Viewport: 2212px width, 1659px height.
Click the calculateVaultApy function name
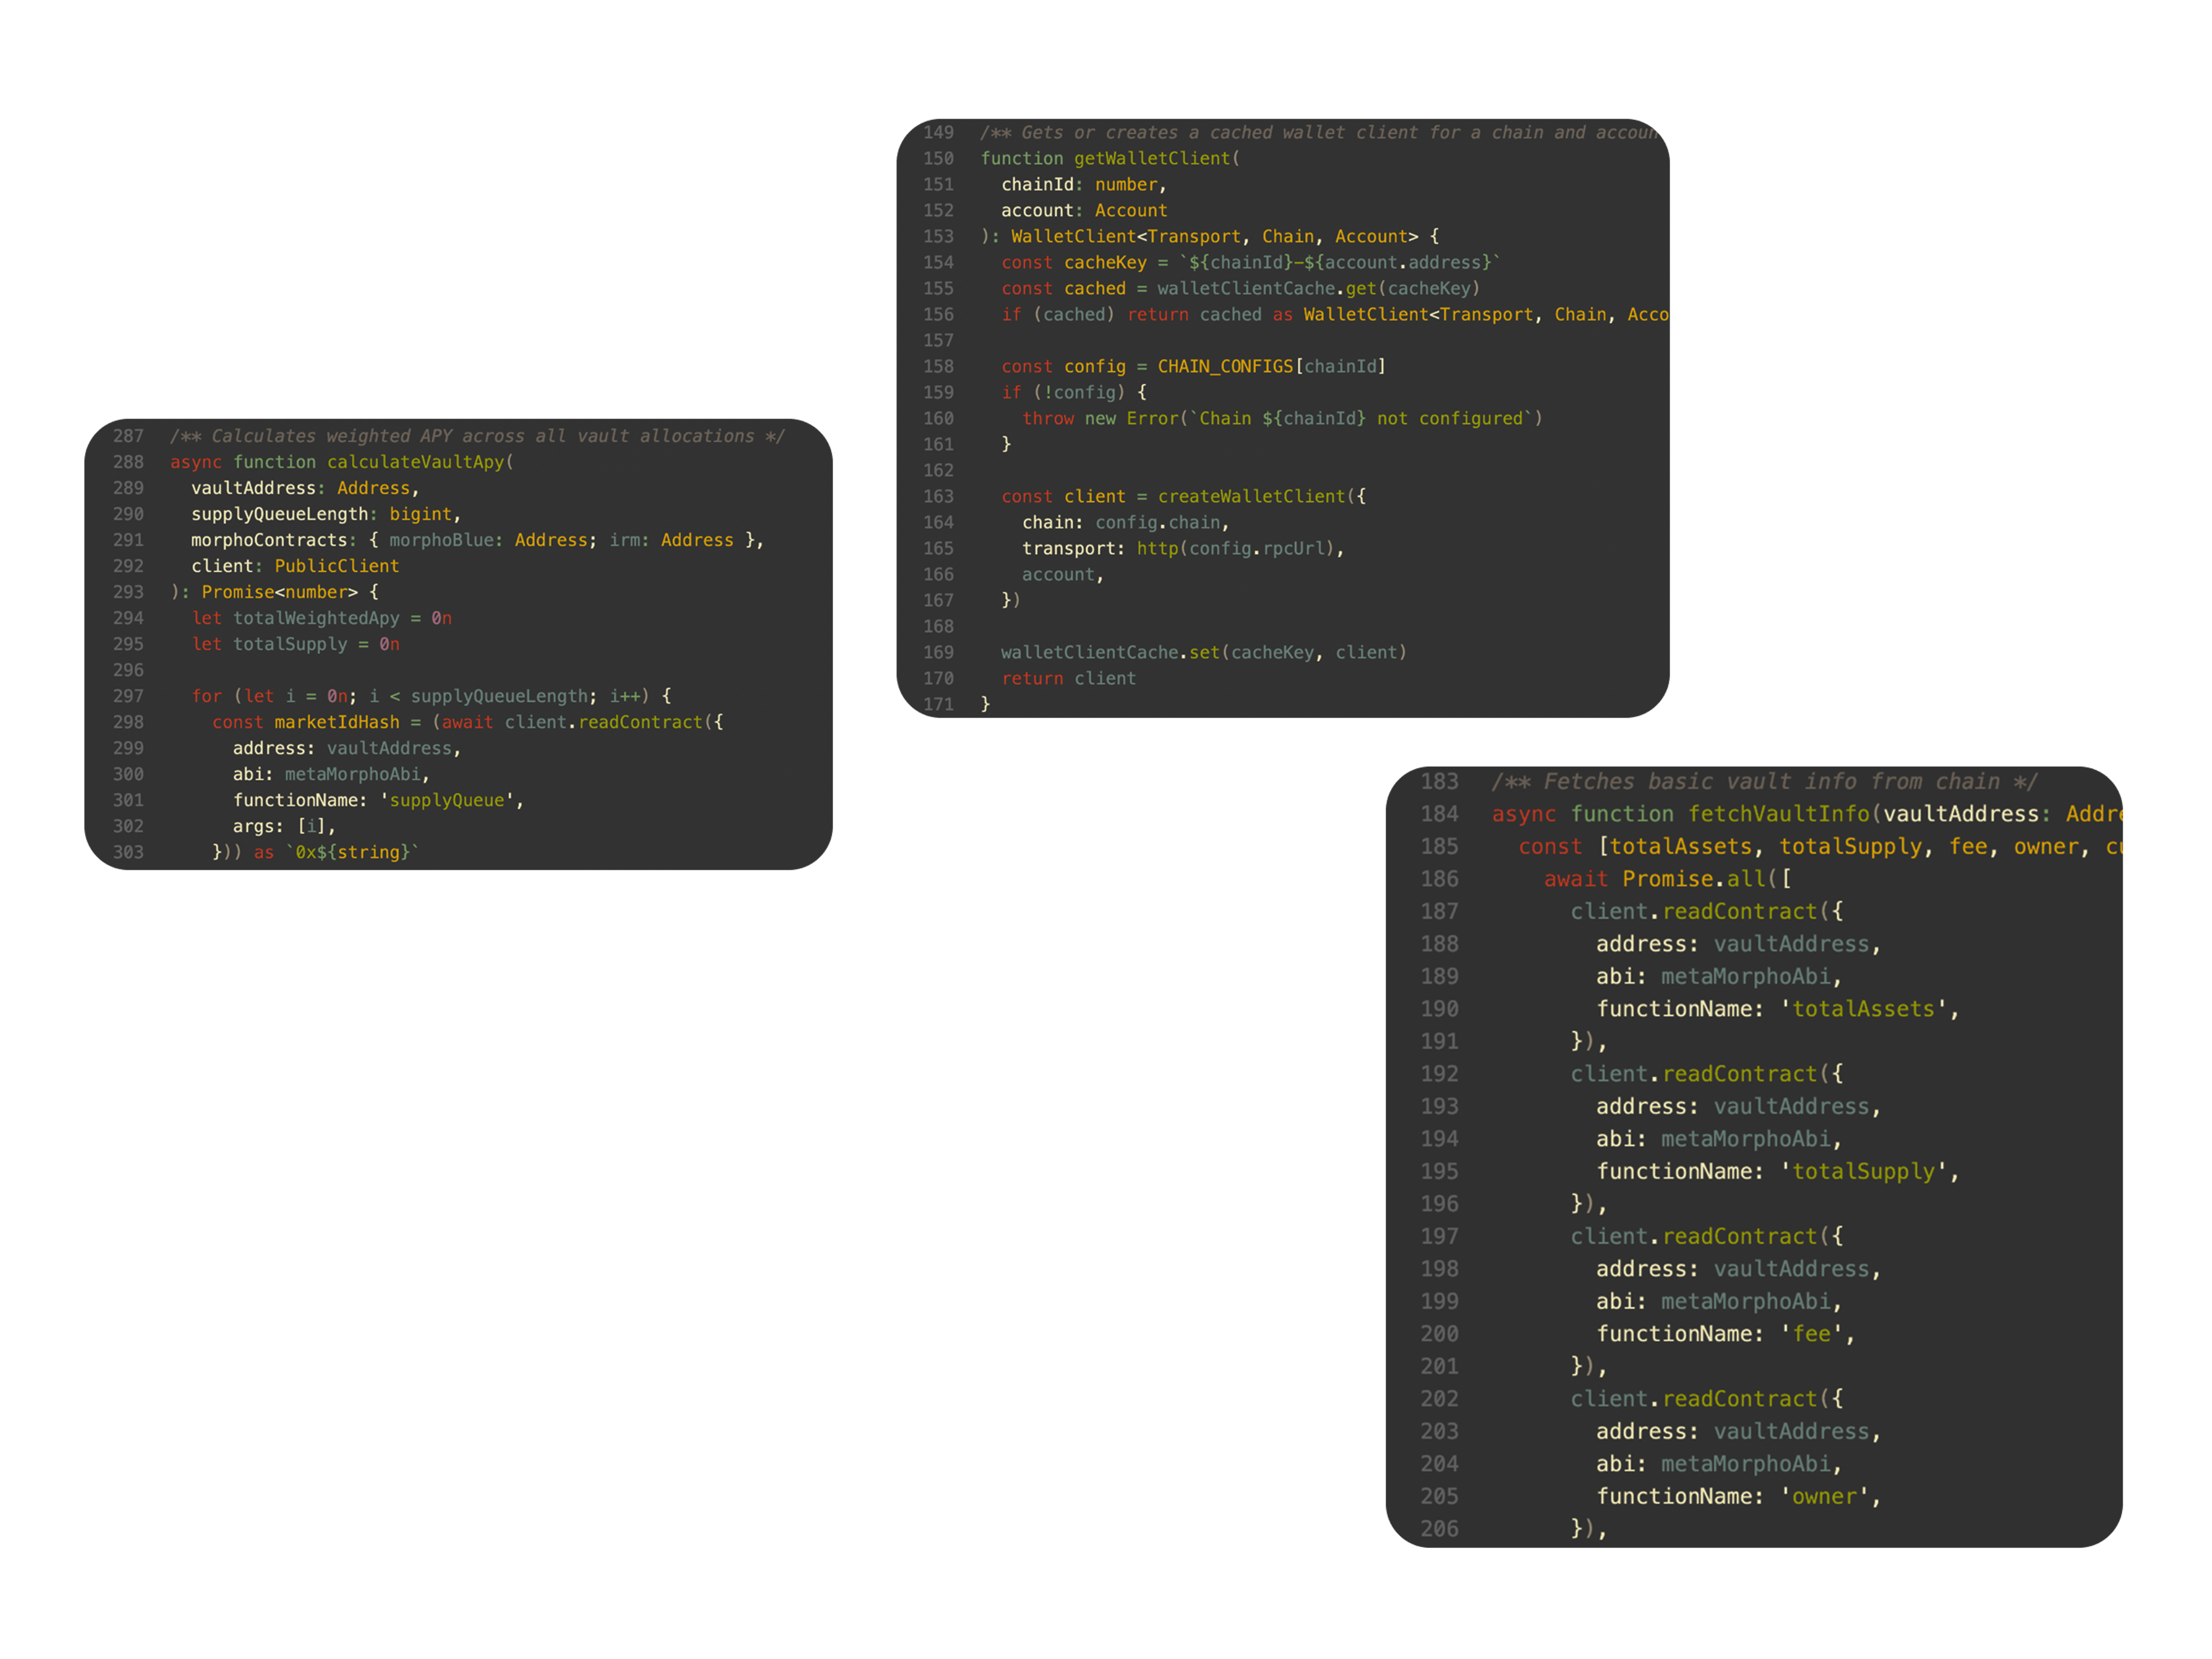(416, 462)
